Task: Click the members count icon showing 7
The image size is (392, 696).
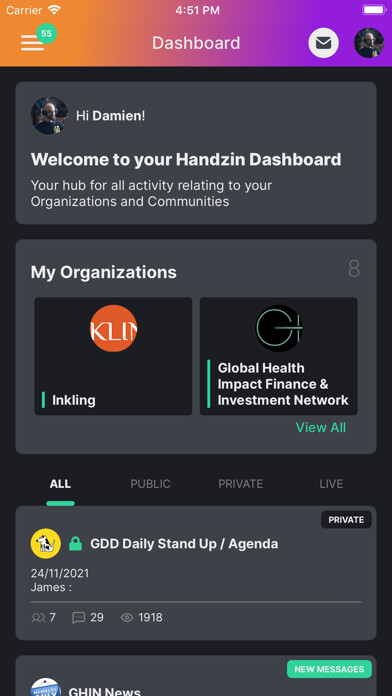Action: (x=38, y=618)
